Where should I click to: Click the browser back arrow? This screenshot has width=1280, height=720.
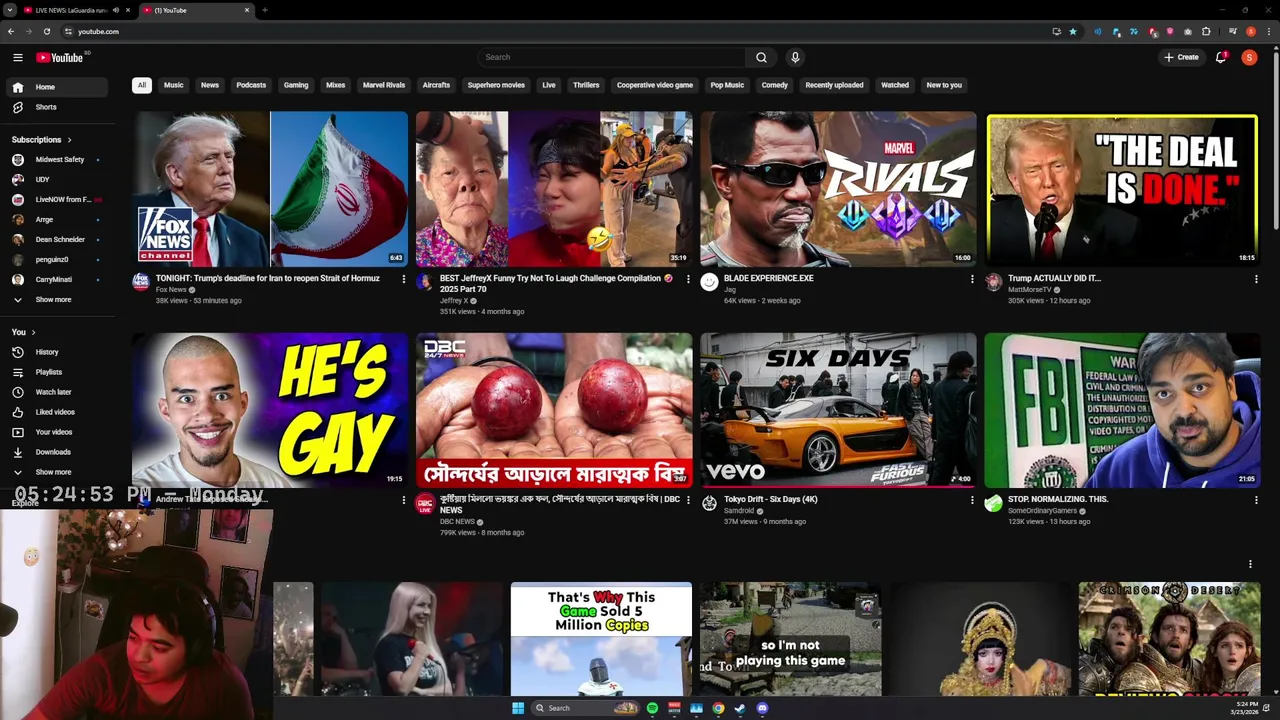pyautogui.click(x=11, y=31)
